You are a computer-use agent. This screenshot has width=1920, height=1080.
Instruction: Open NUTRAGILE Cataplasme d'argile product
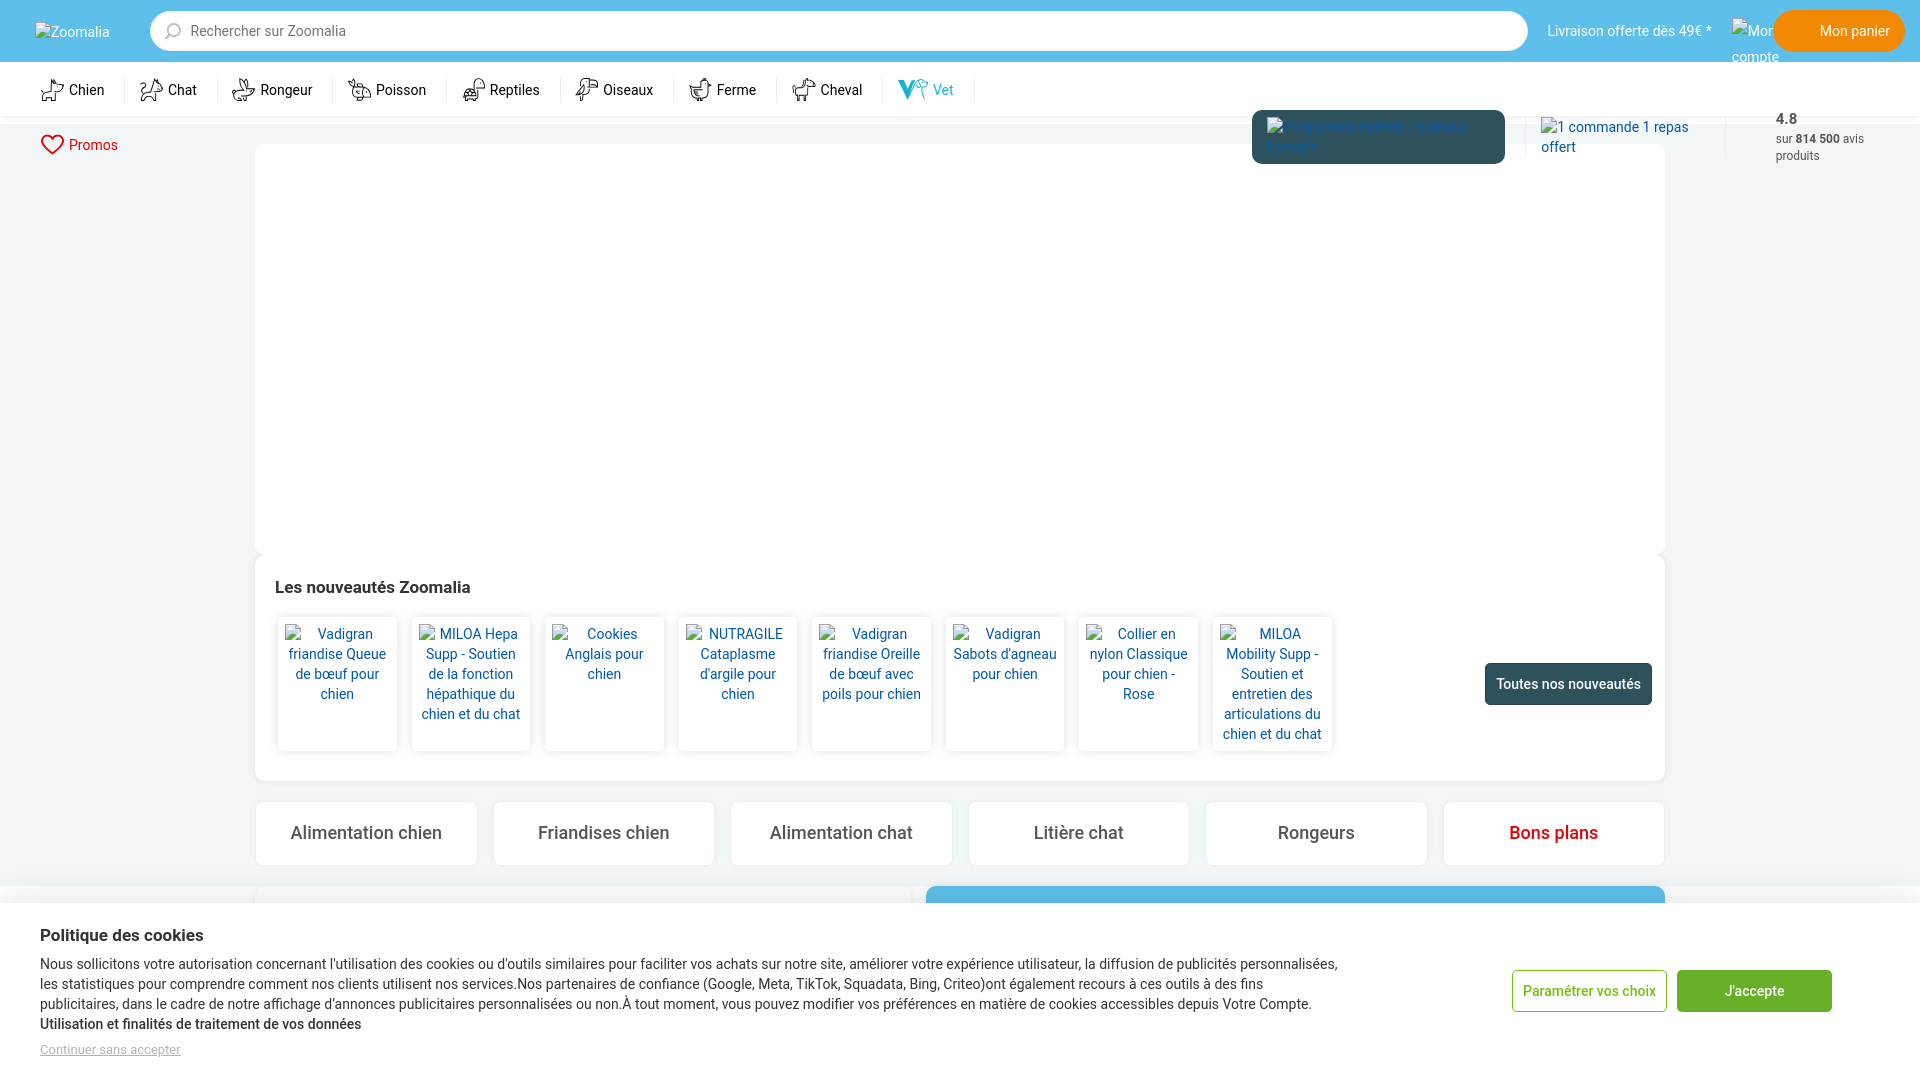(738, 684)
